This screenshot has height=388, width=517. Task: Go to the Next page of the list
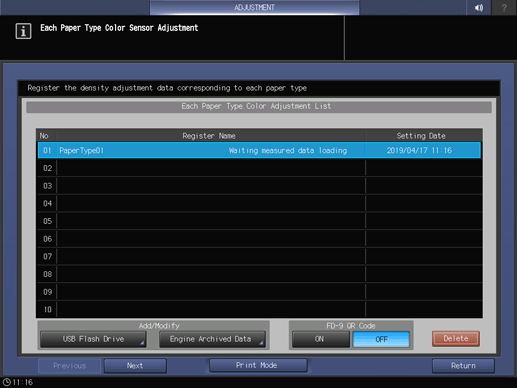pyautogui.click(x=135, y=366)
